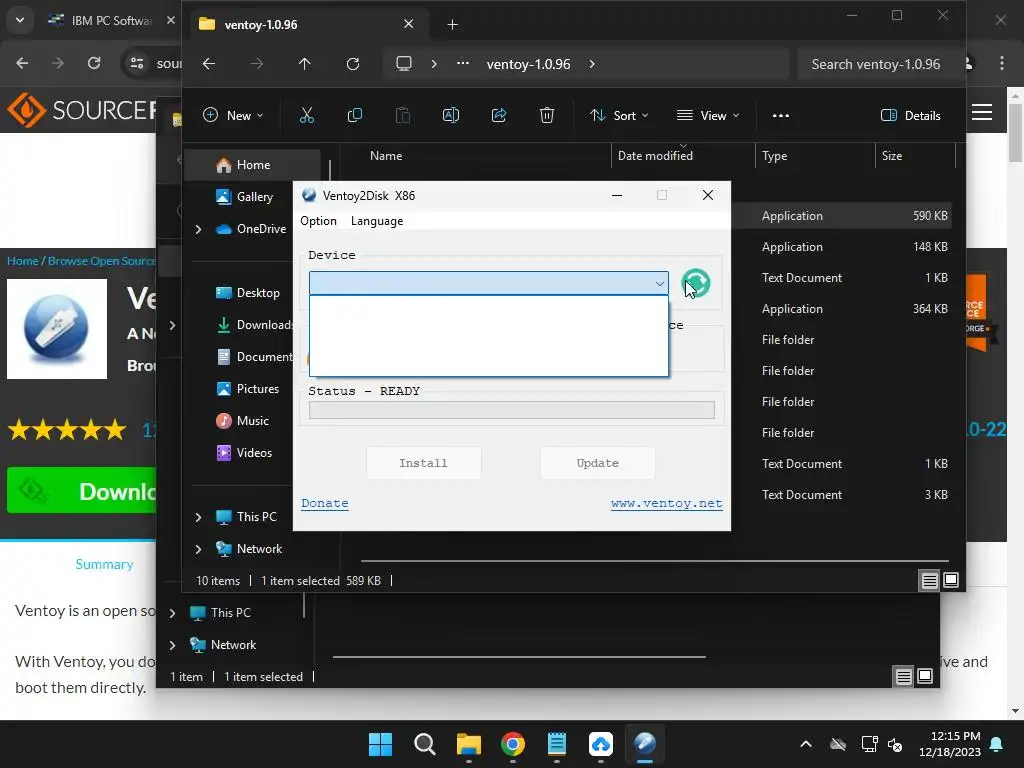
Task: Click the 364 KB Application row
Action: coord(842,309)
